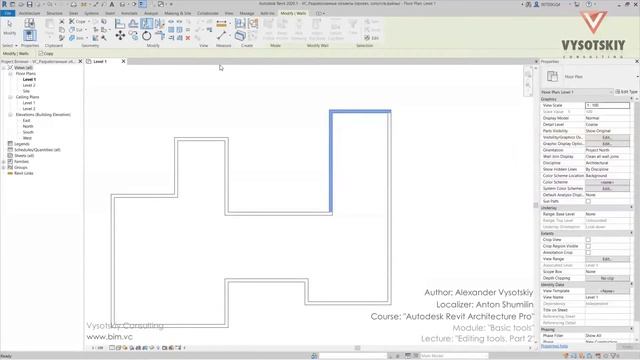Click the Measure Between Two References icon

click(x=221, y=36)
